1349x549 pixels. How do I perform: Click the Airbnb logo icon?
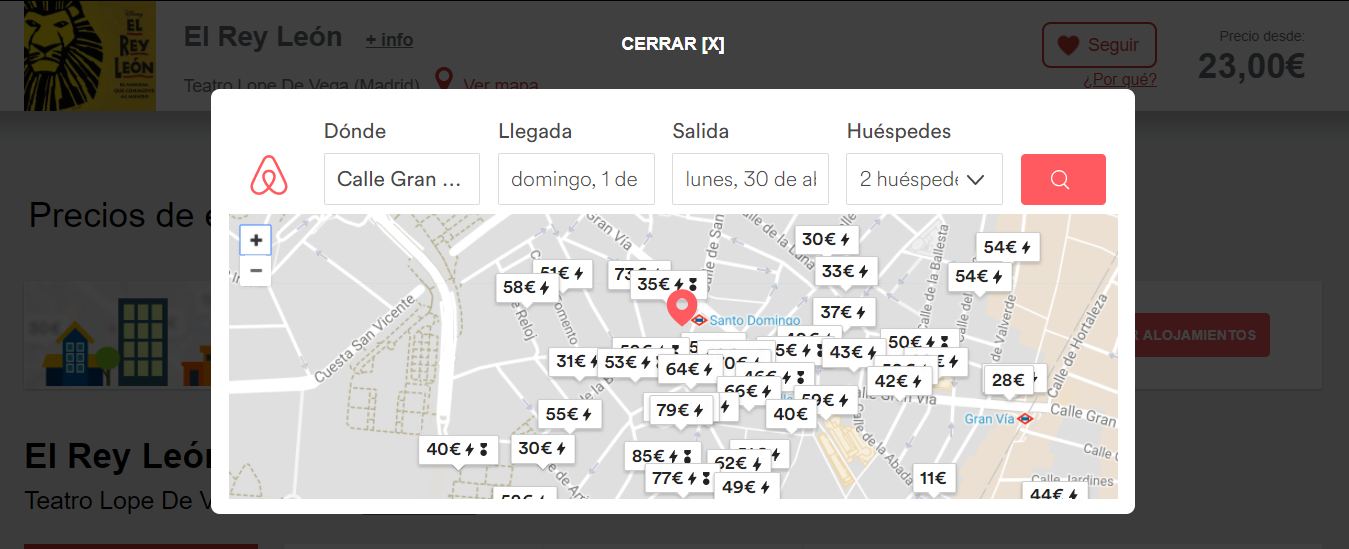pyautogui.click(x=268, y=178)
